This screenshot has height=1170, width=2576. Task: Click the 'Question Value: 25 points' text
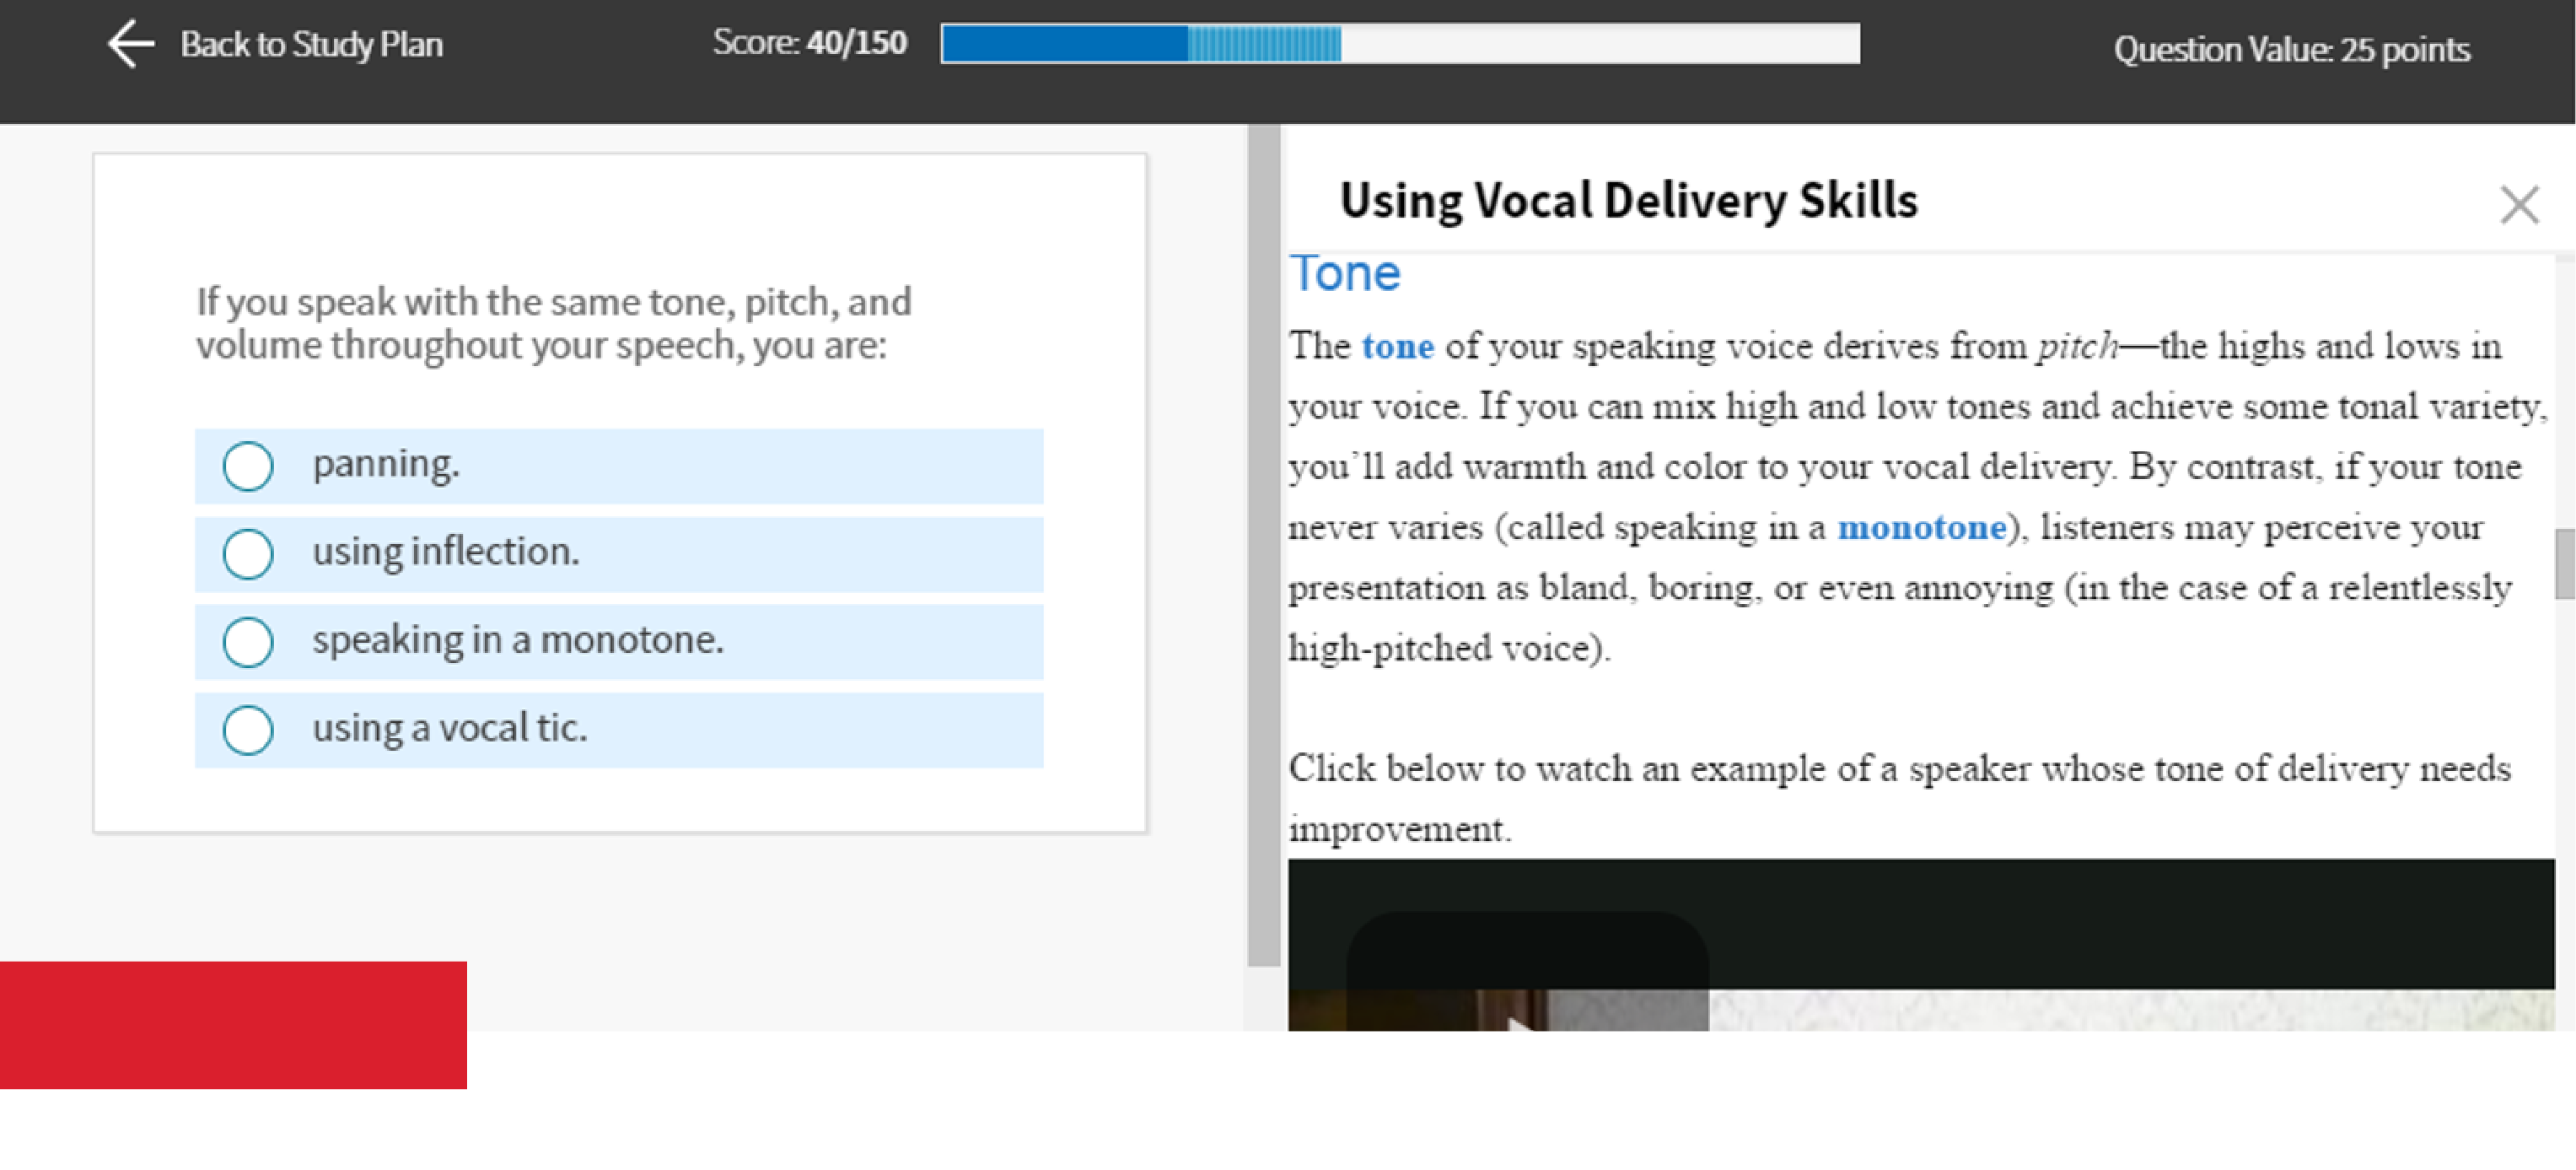point(2291,50)
